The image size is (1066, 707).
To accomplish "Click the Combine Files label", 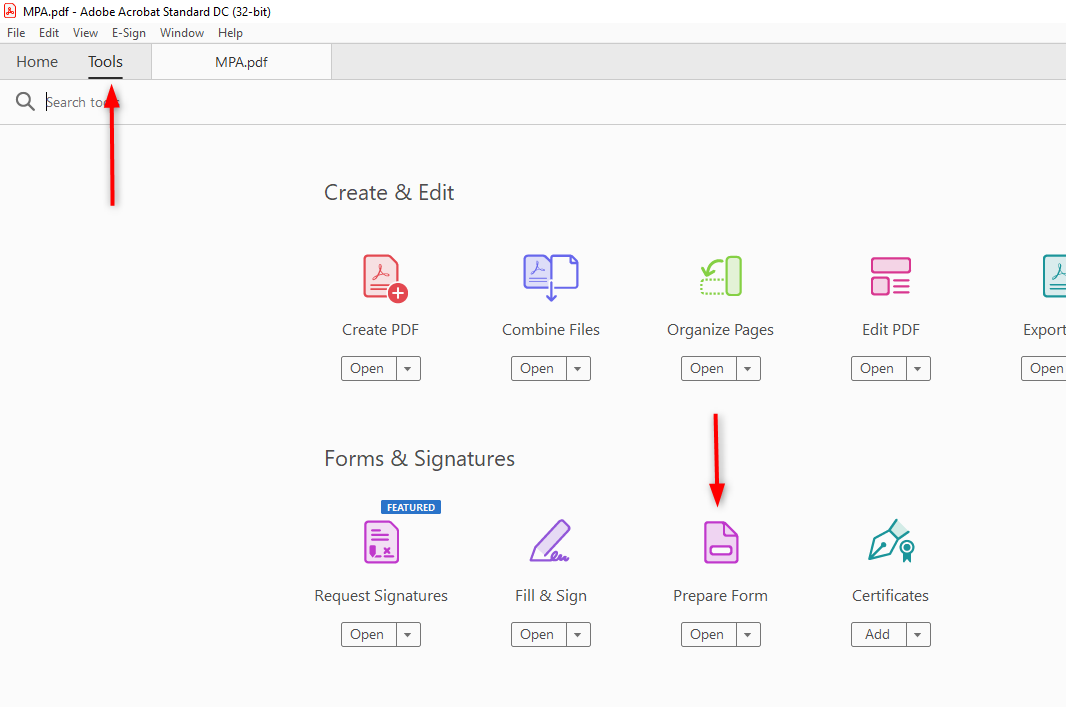I will (x=551, y=330).
